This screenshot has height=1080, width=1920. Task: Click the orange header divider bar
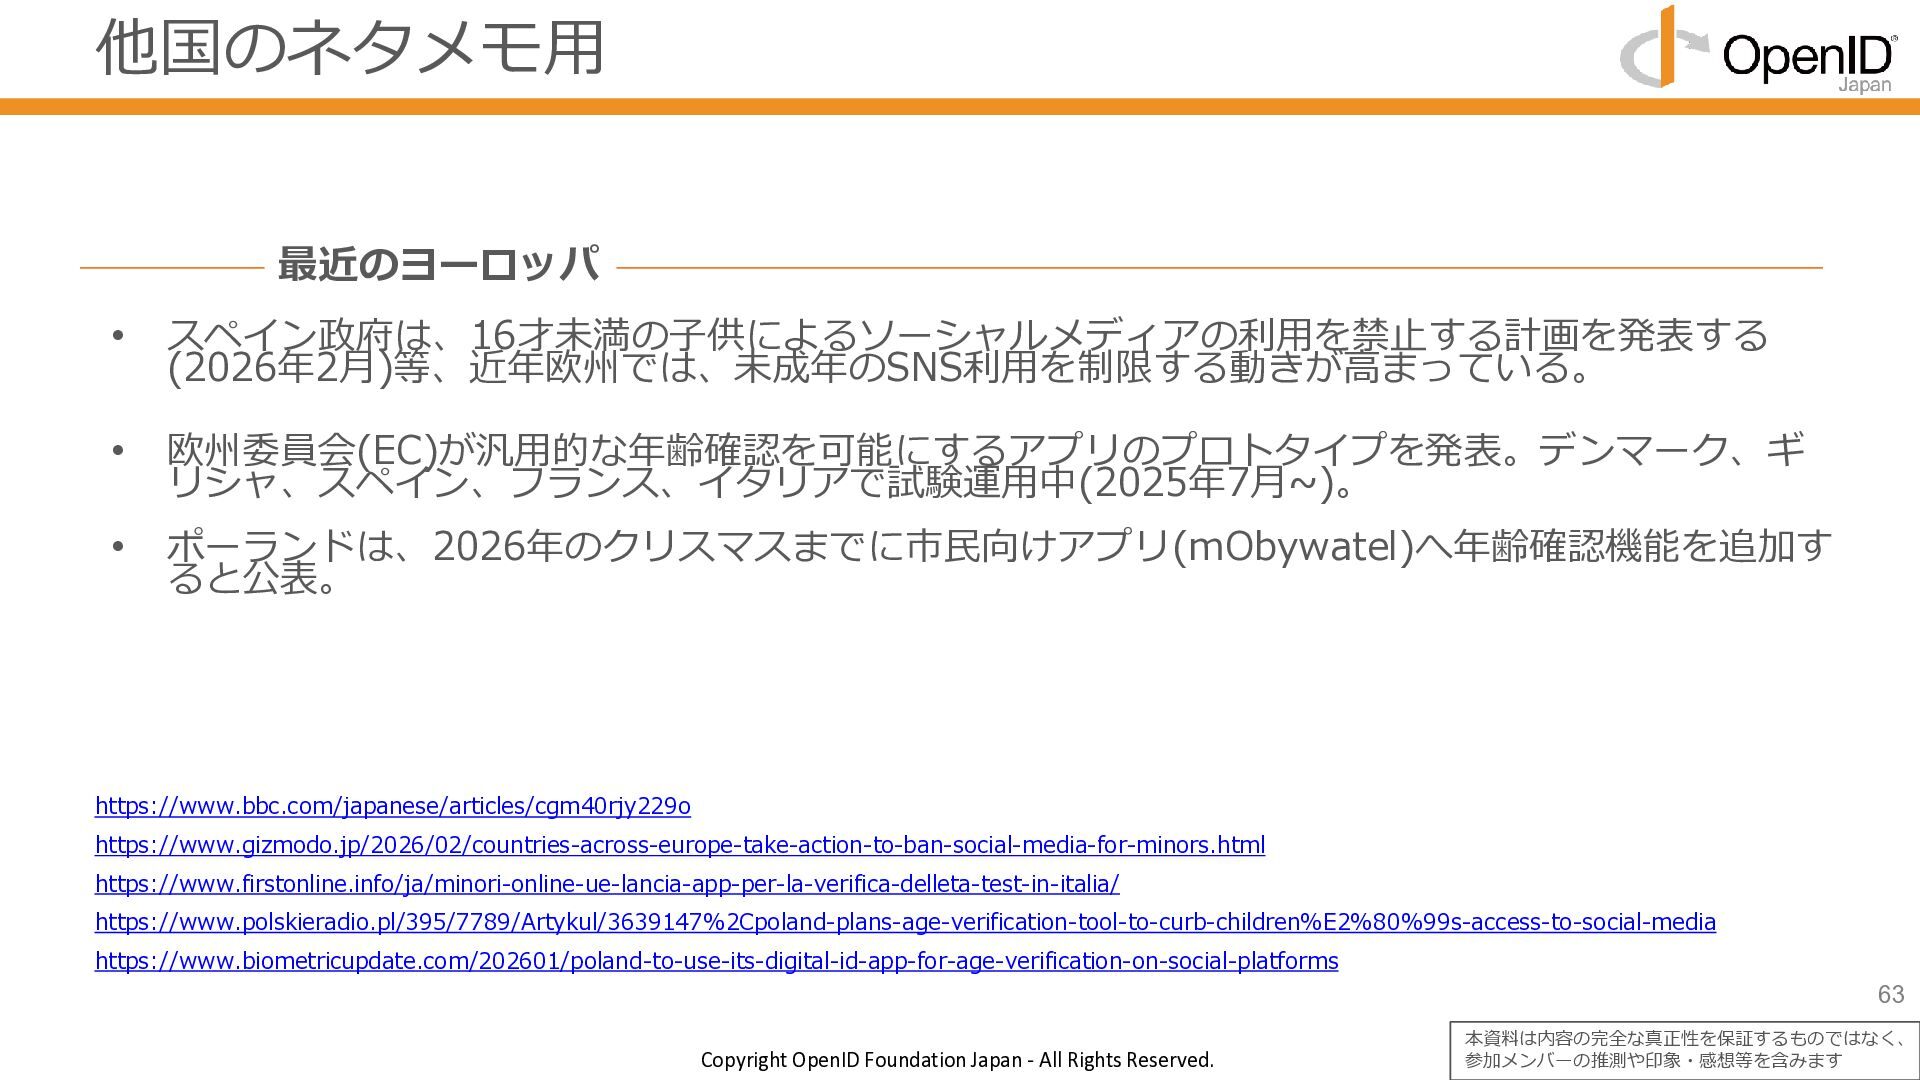[960, 107]
